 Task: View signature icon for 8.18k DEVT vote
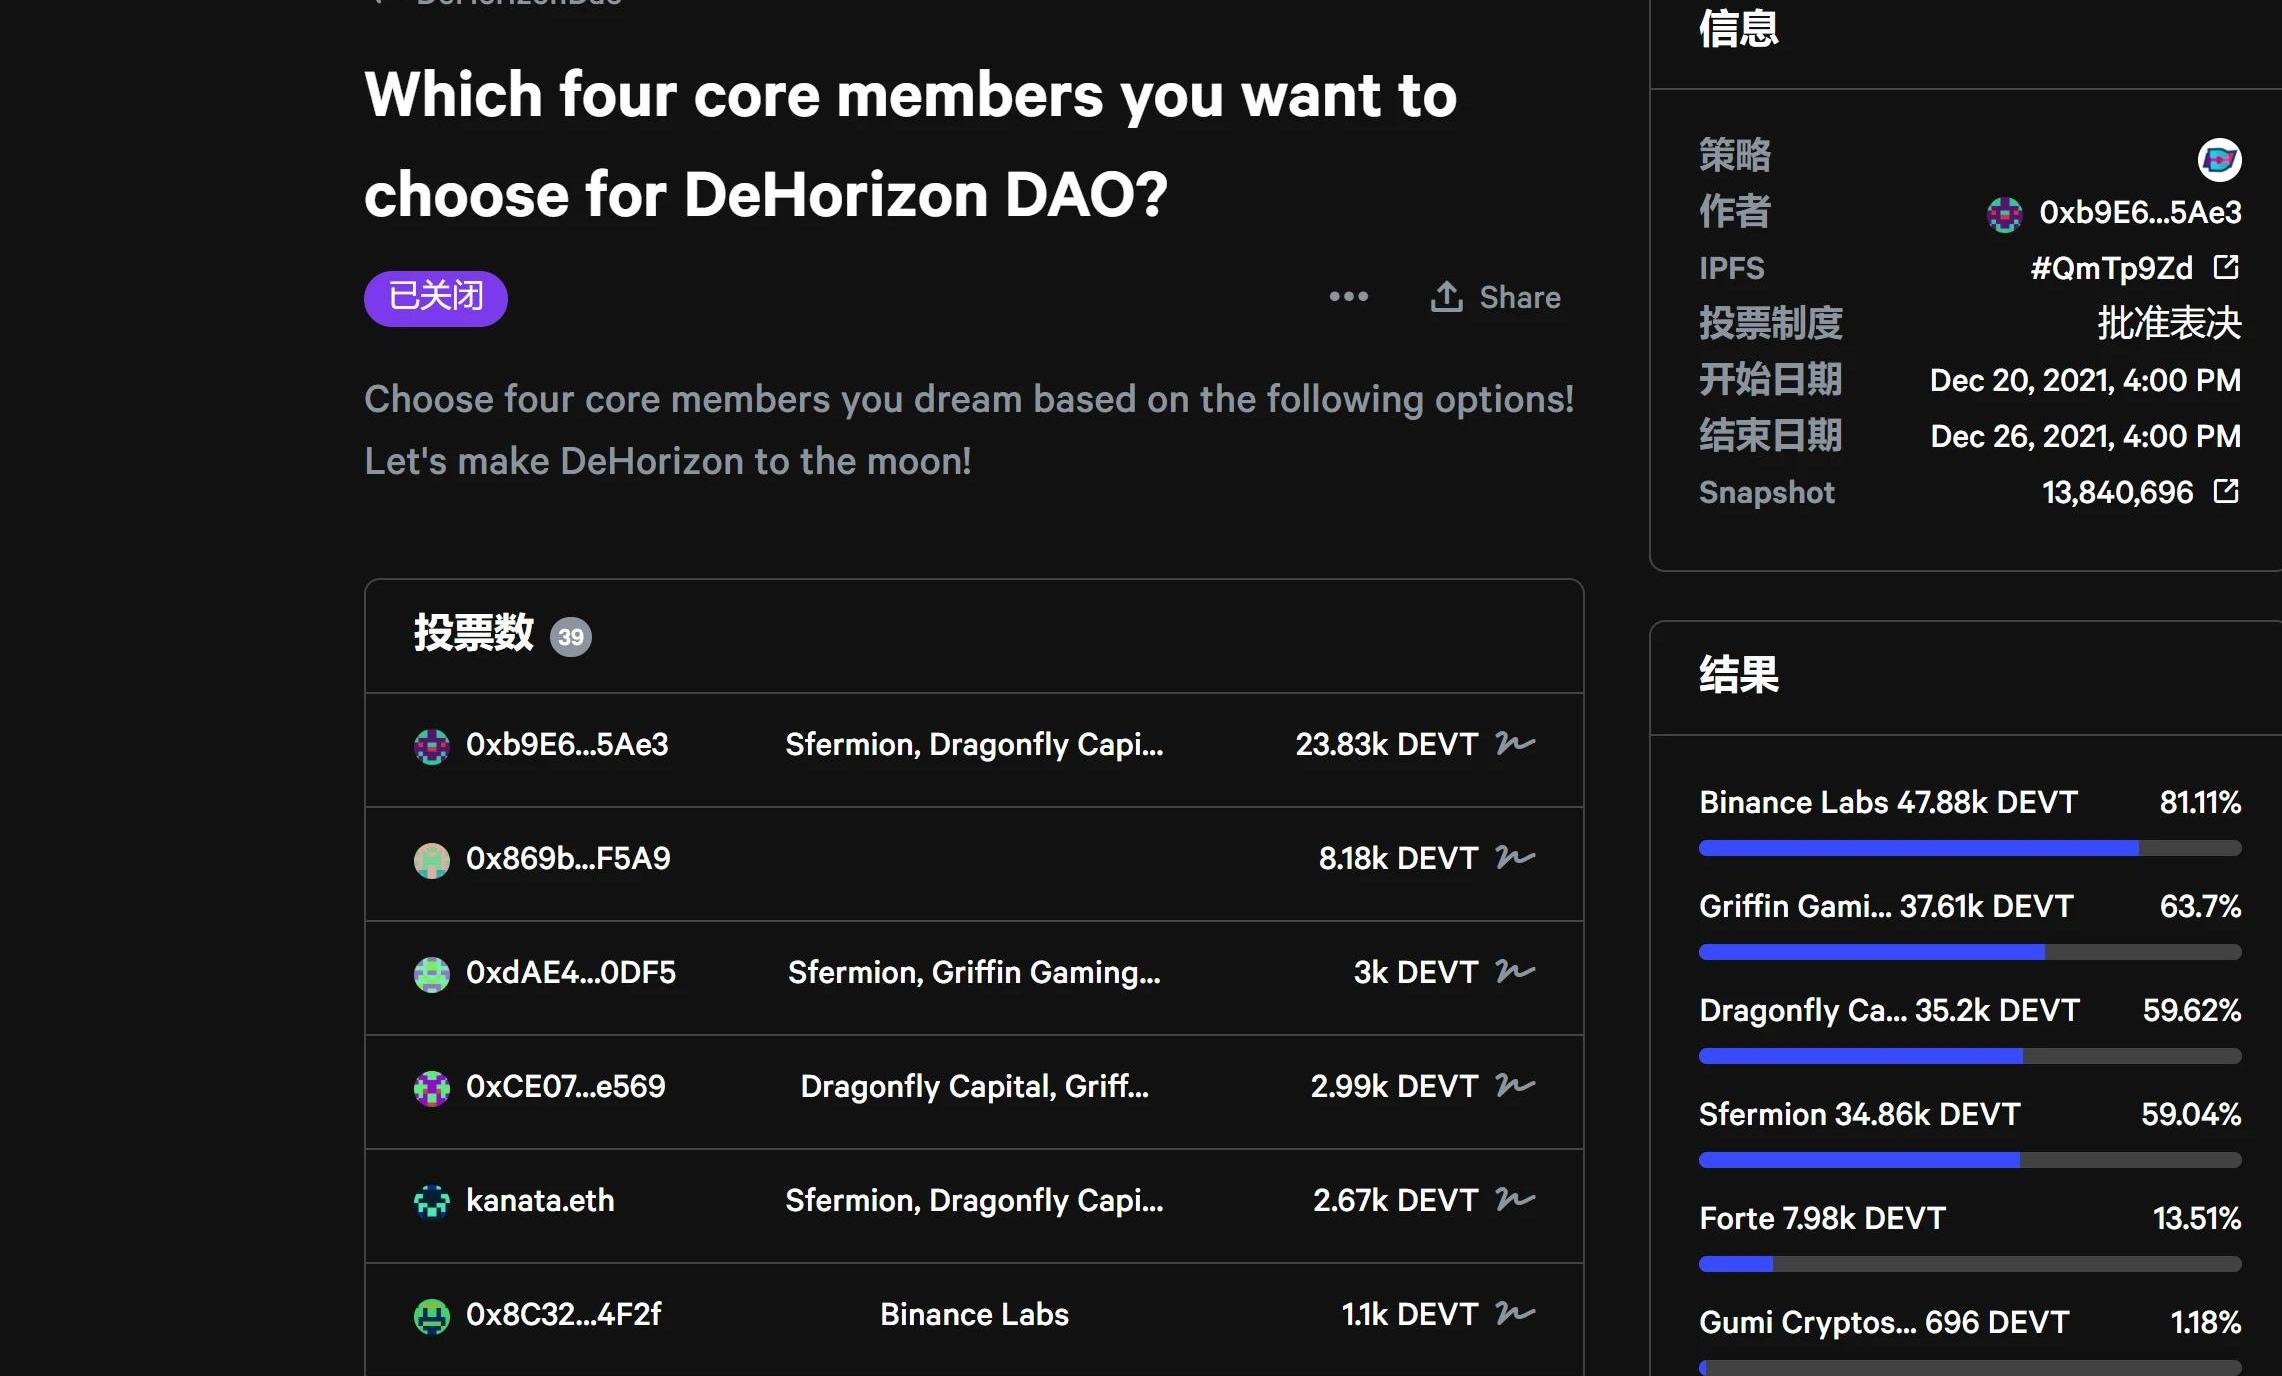click(1515, 857)
